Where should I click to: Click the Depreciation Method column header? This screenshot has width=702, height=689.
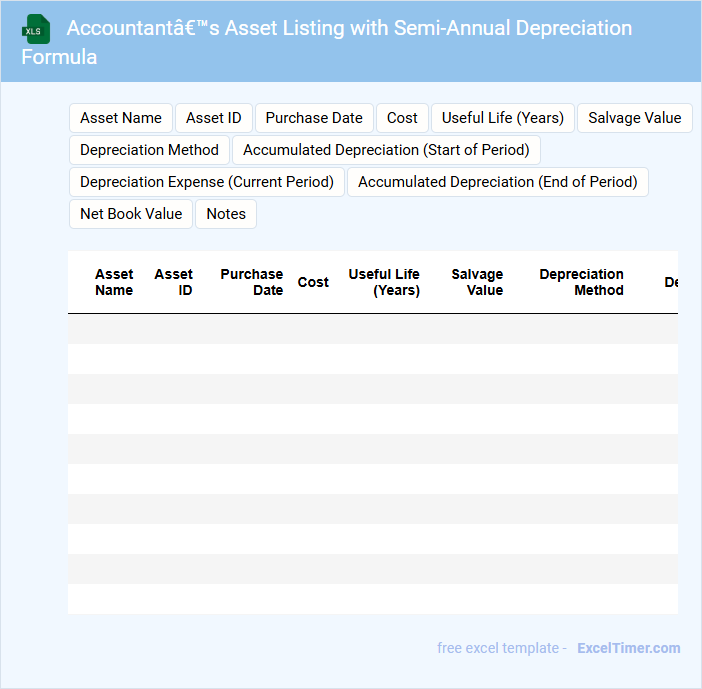(581, 282)
